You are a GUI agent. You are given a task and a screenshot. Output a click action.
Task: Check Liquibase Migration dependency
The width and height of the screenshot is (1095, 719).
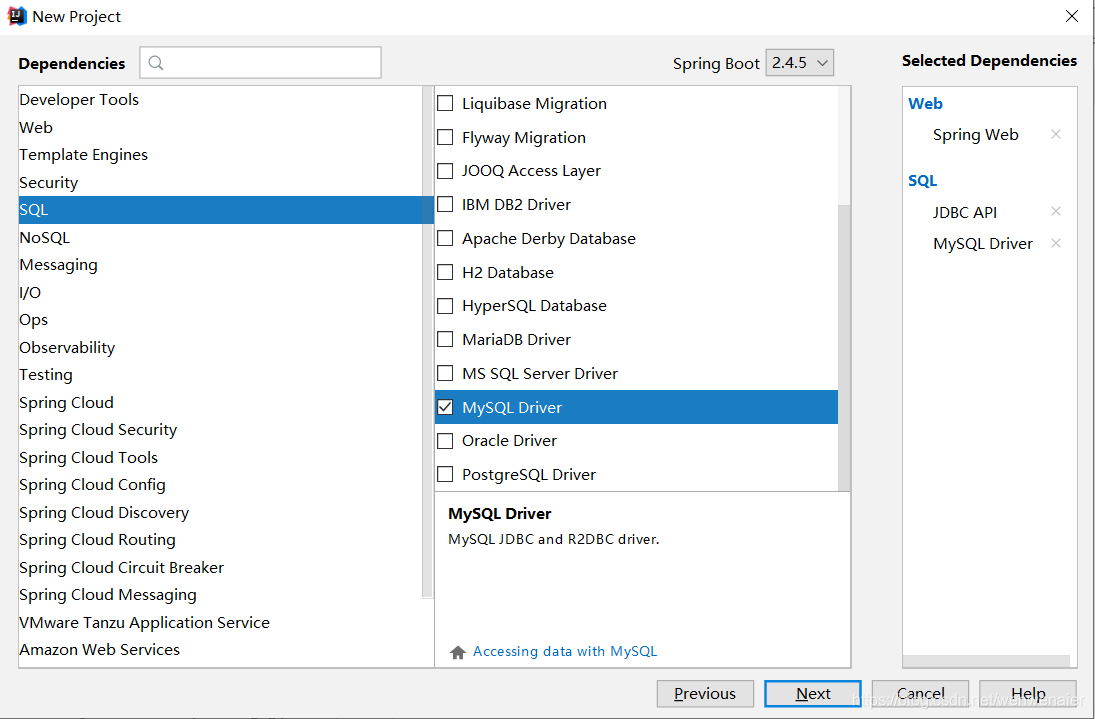pos(445,103)
